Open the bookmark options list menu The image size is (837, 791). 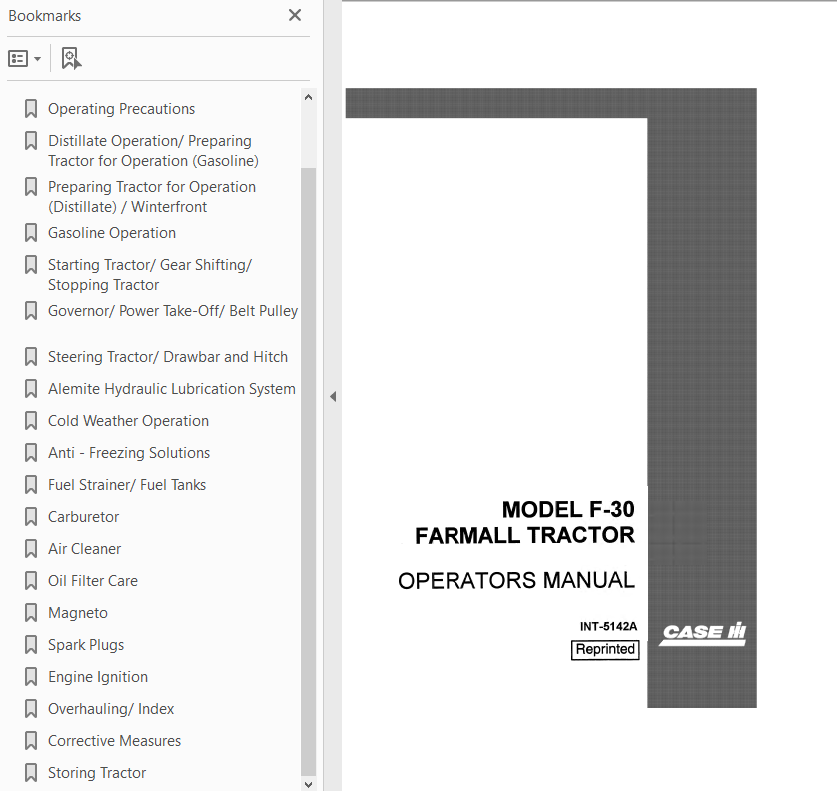point(24,58)
